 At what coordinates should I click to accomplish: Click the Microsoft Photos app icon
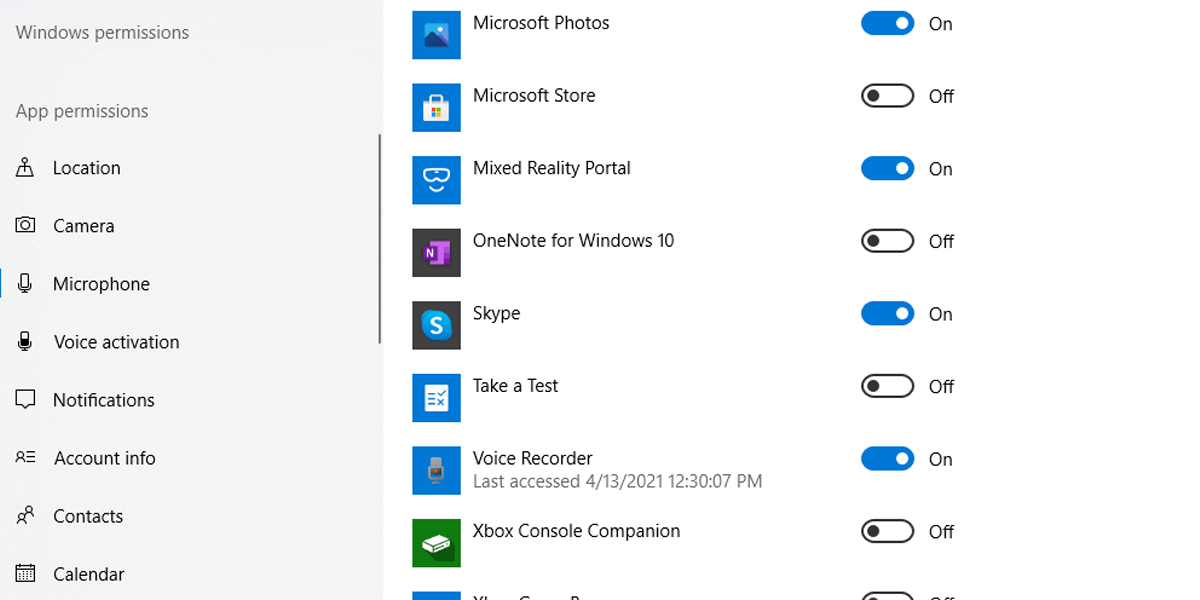pos(436,34)
